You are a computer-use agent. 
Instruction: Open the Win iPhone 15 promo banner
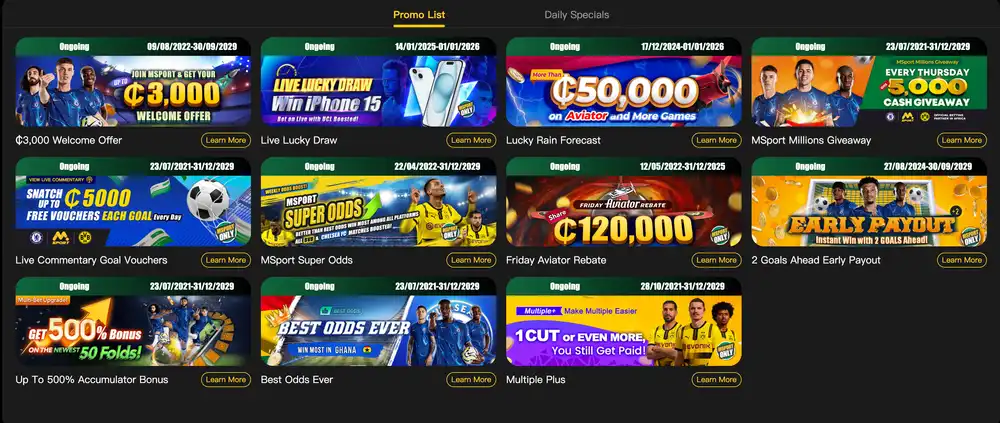tap(378, 91)
